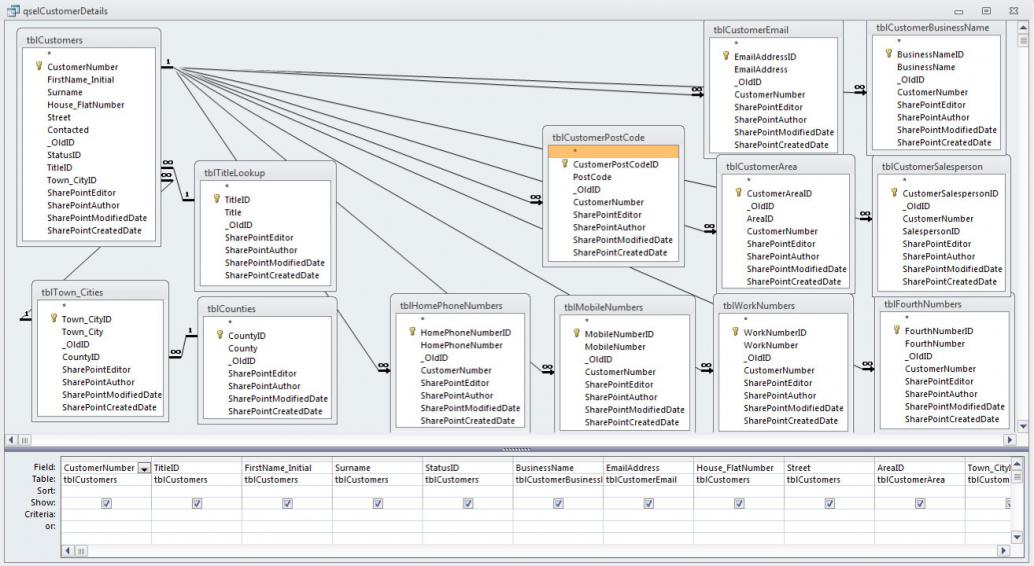Toggle Show checkbox for EmailAddress column

[x=648, y=503]
